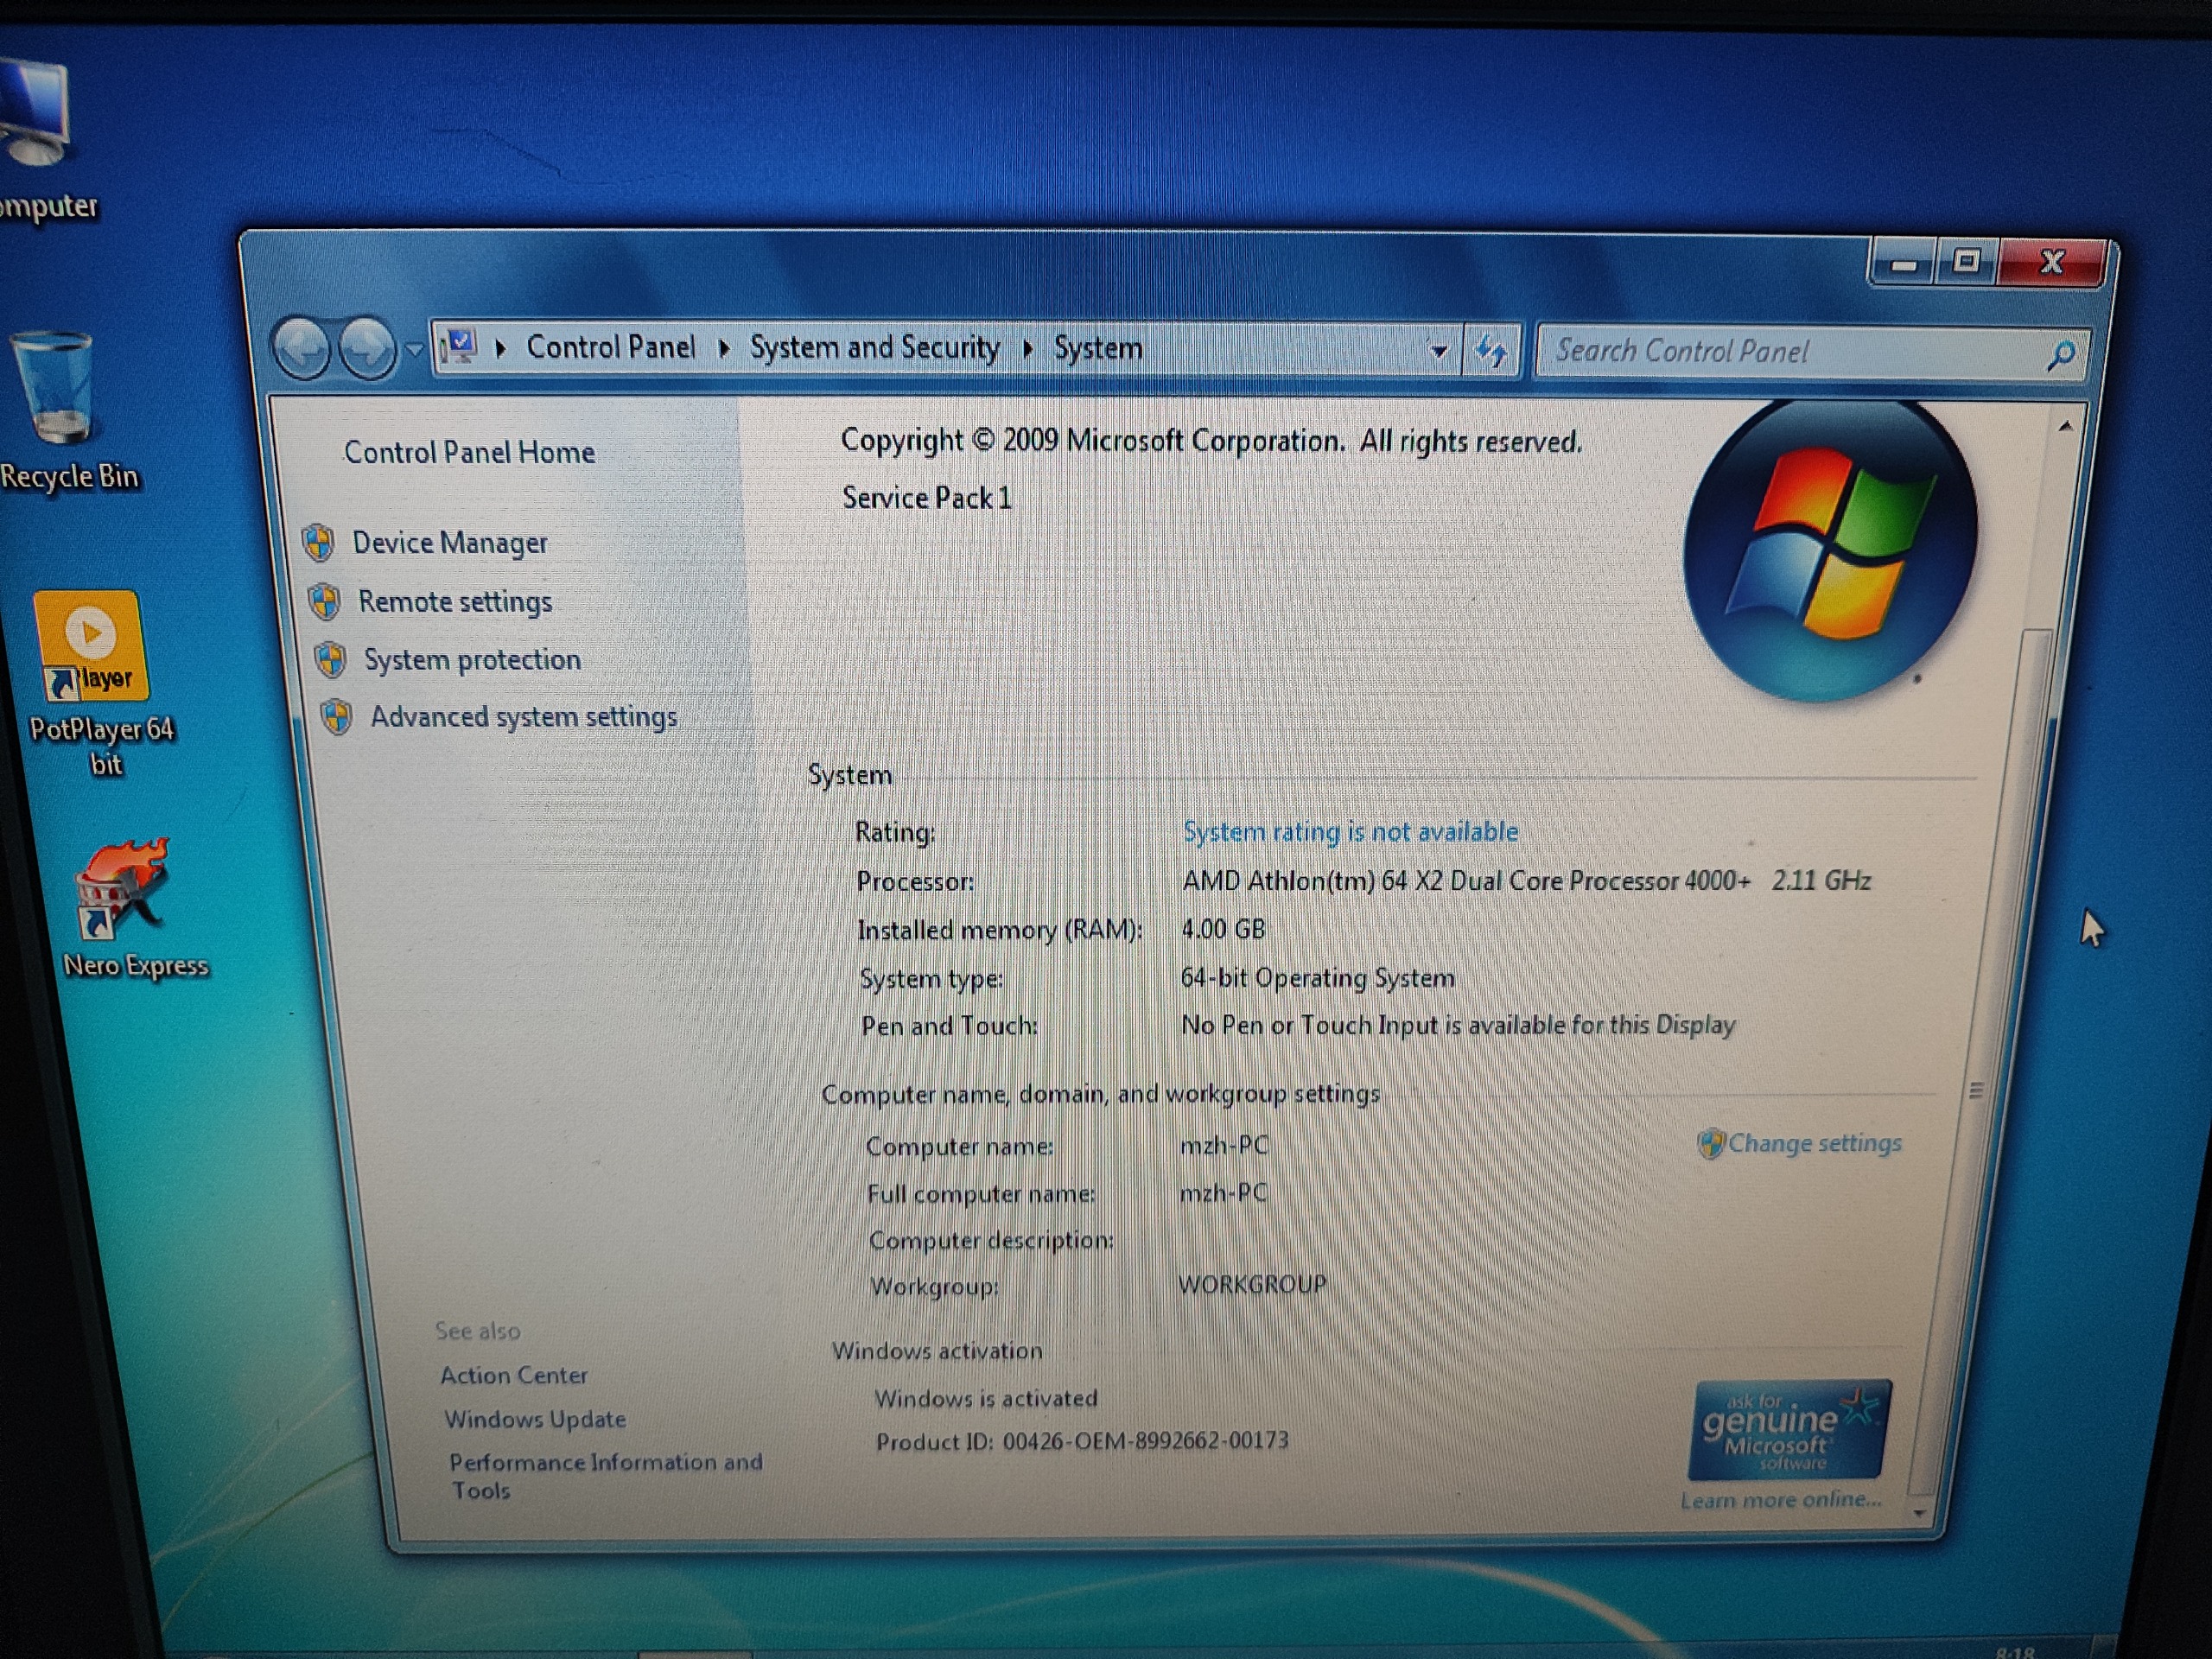Click the 'Windows is activated' text

click(985, 1398)
